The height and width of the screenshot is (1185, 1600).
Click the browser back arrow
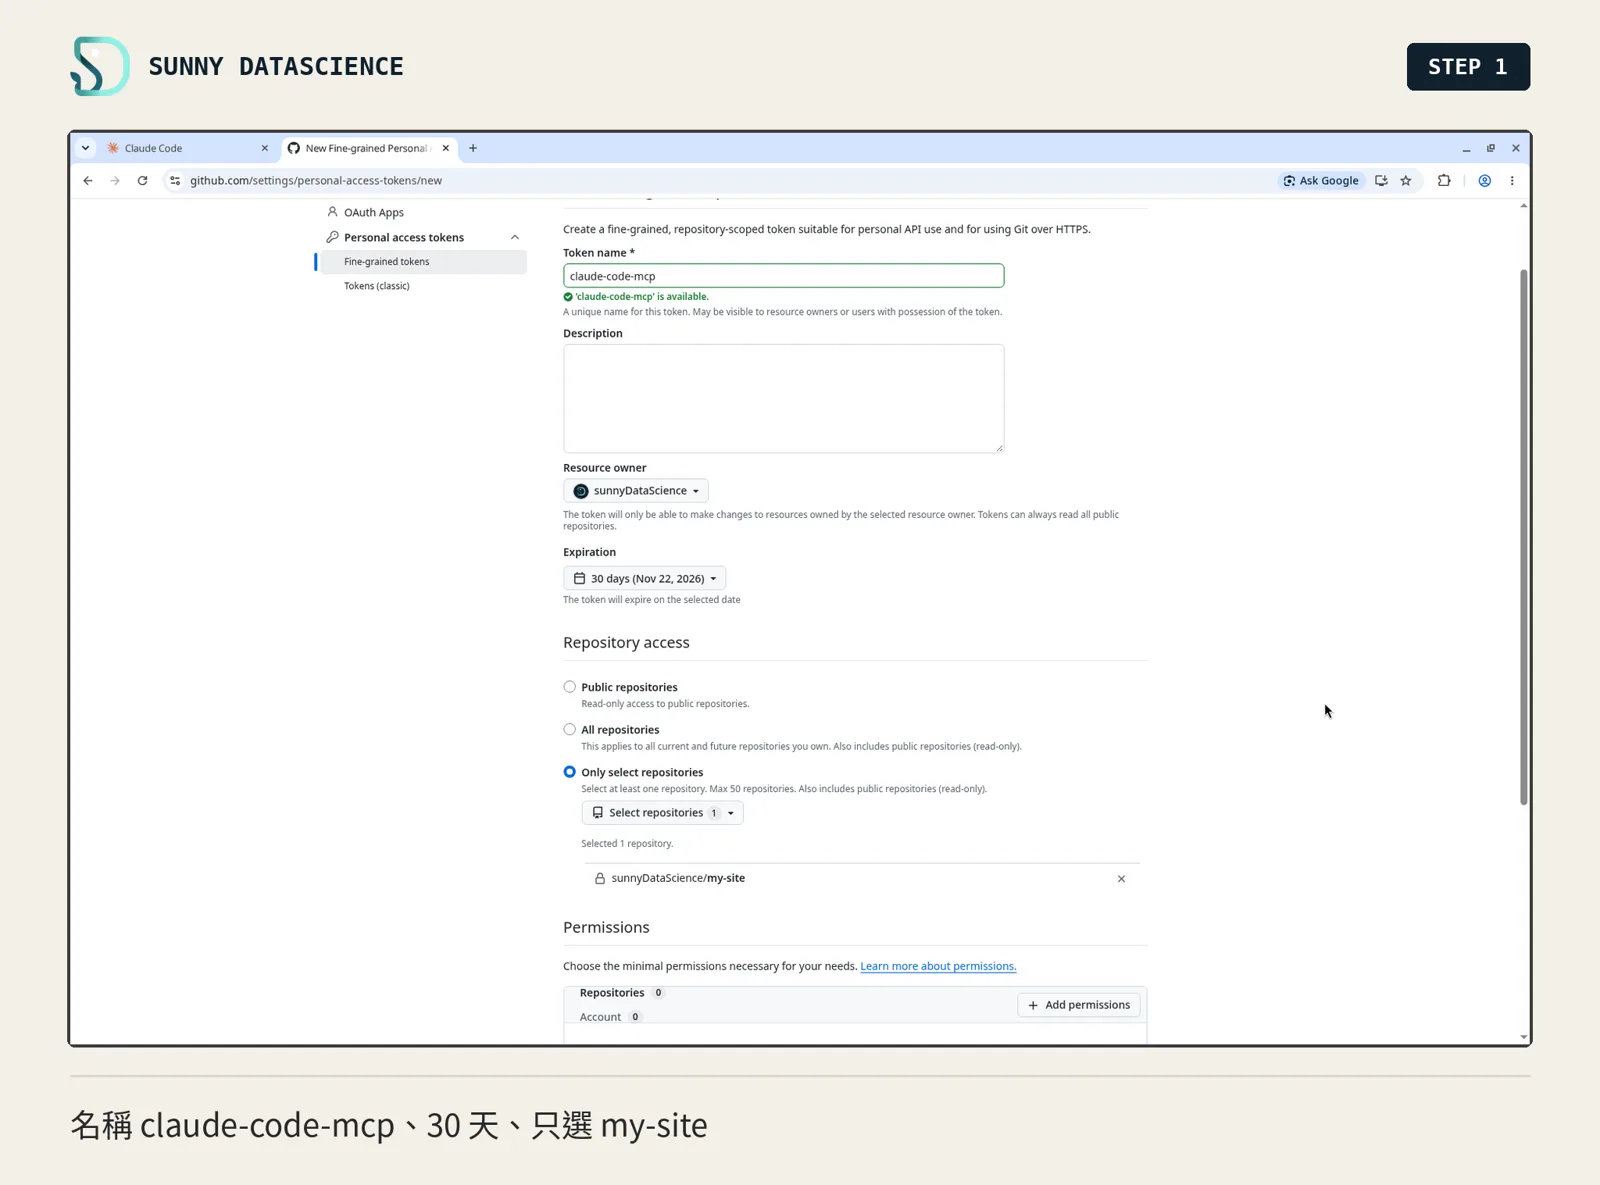(88, 181)
